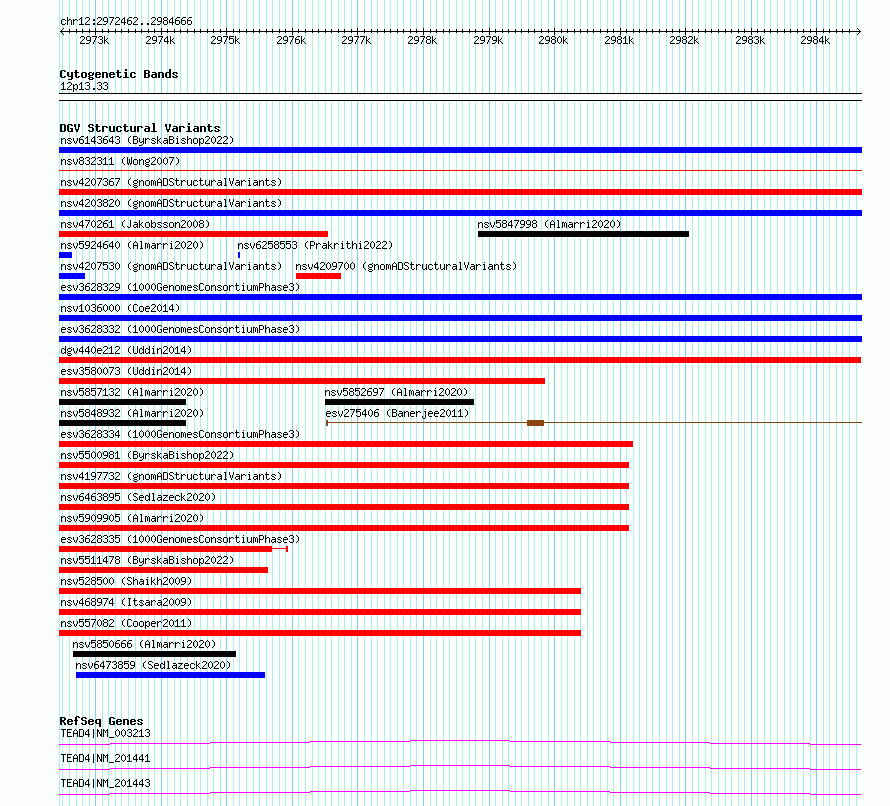The width and height of the screenshot is (890, 806).
Task: Select the dgv440e212 (Uddin2014) red bar
Action: [x=460, y=360]
